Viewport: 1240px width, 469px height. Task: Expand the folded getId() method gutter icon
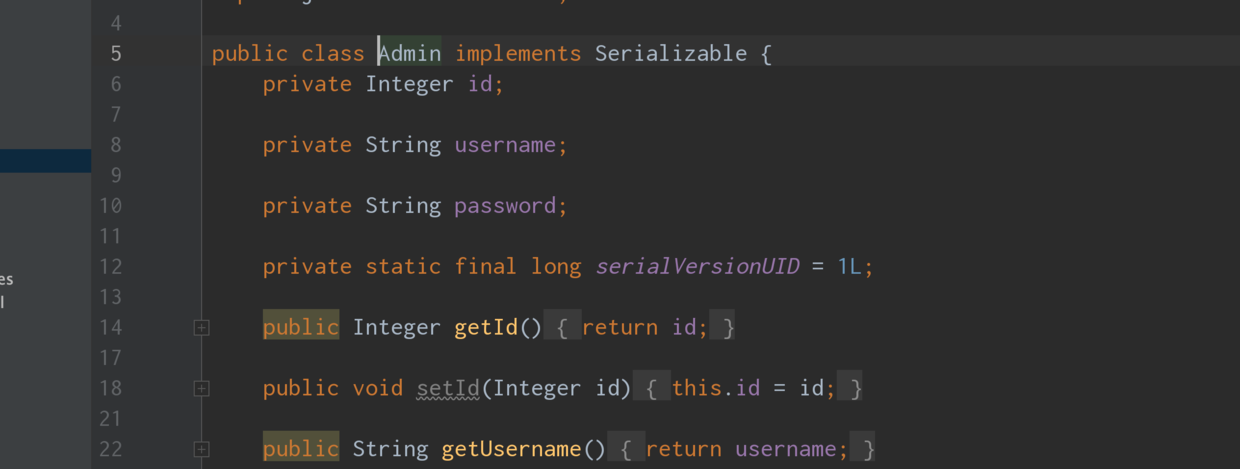coord(201,327)
